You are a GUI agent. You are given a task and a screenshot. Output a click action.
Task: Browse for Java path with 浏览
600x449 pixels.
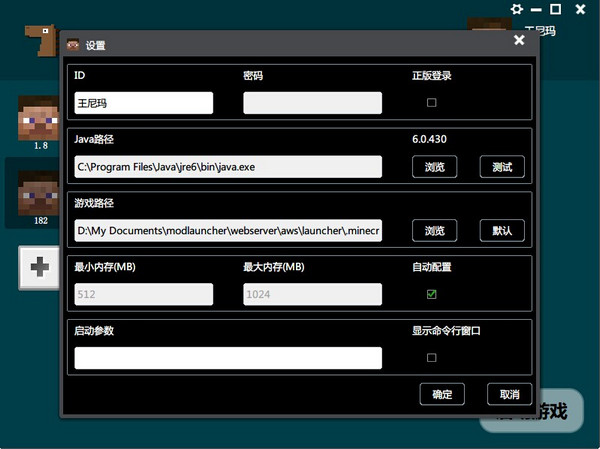[x=434, y=167]
